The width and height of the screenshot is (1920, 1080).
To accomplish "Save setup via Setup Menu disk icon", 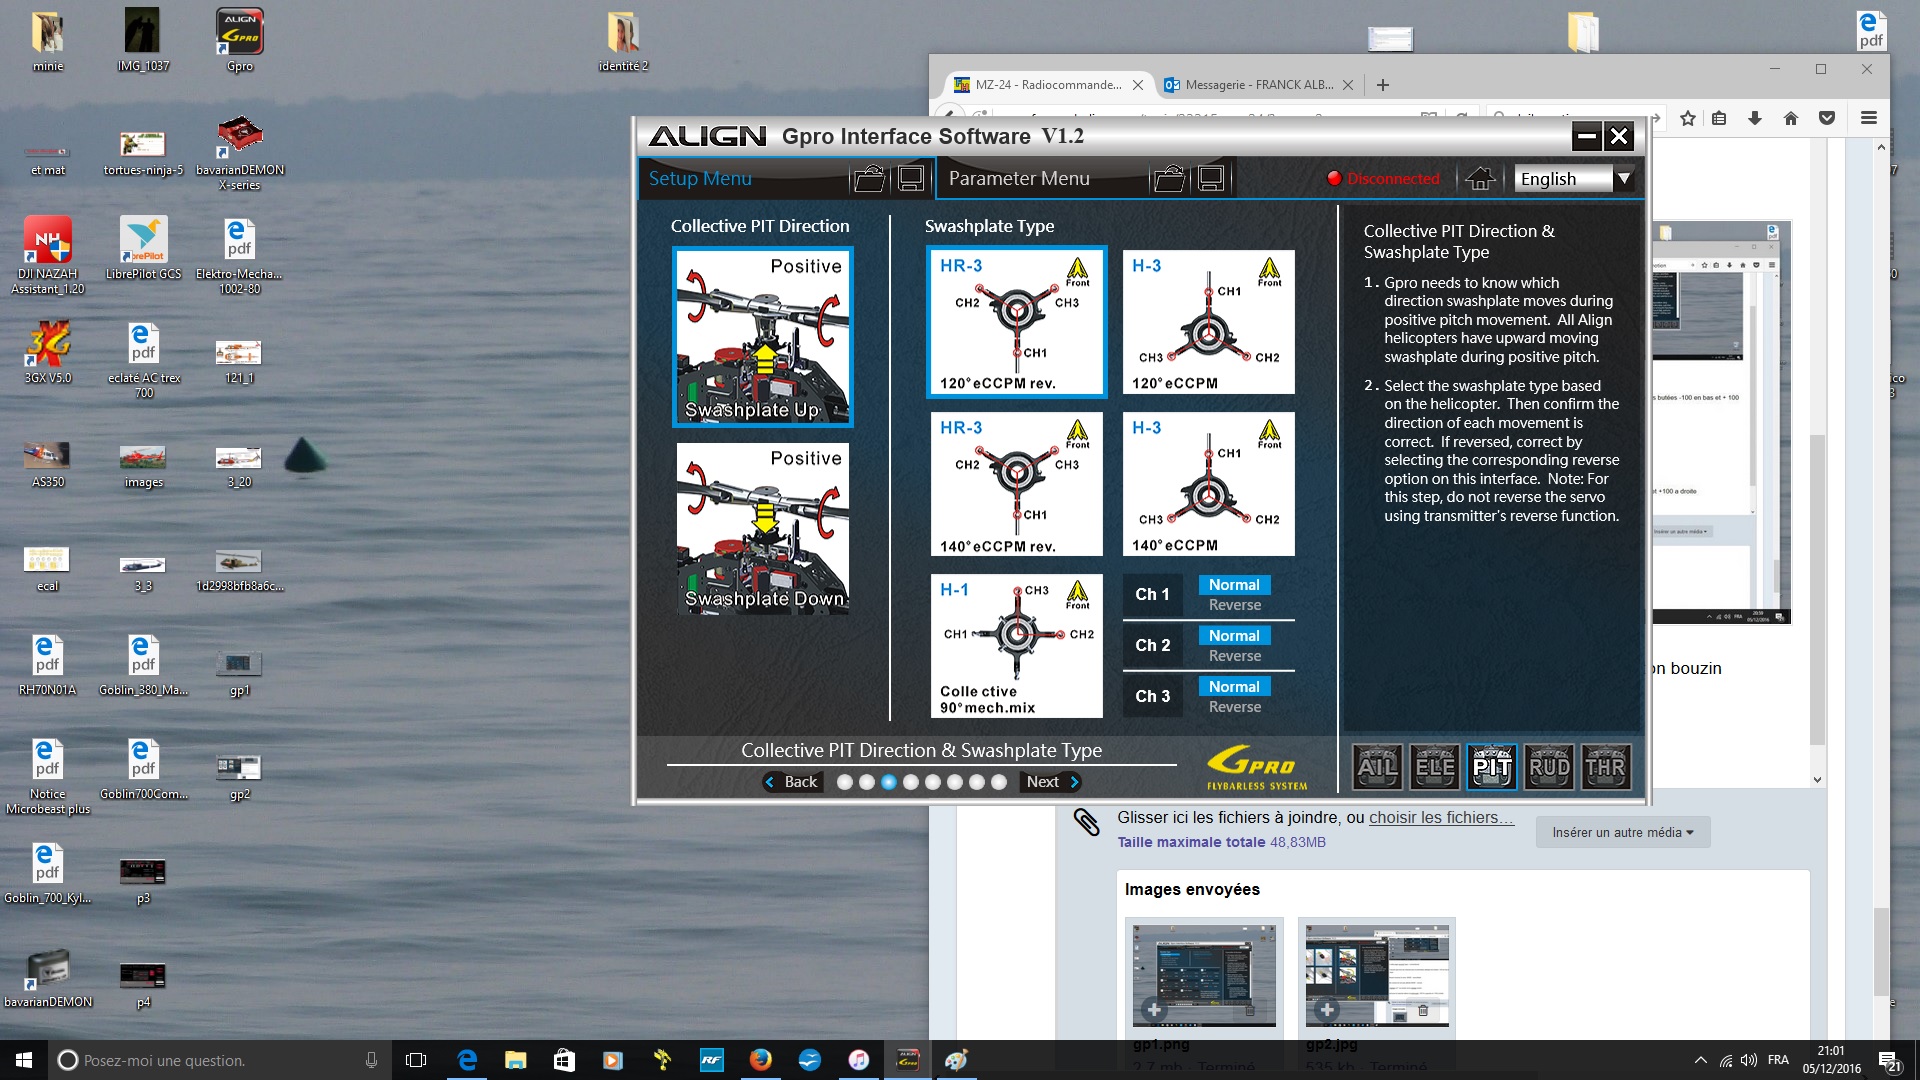I will click(x=911, y=179).
